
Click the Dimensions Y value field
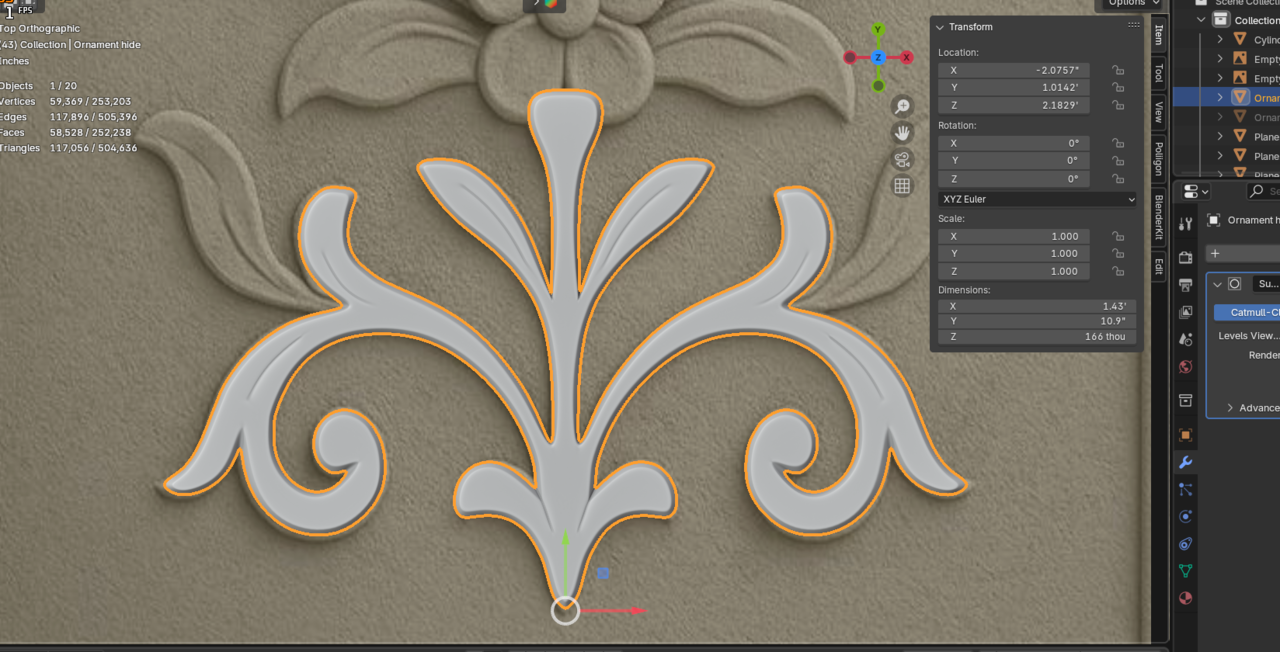[x=1037, y=320]
